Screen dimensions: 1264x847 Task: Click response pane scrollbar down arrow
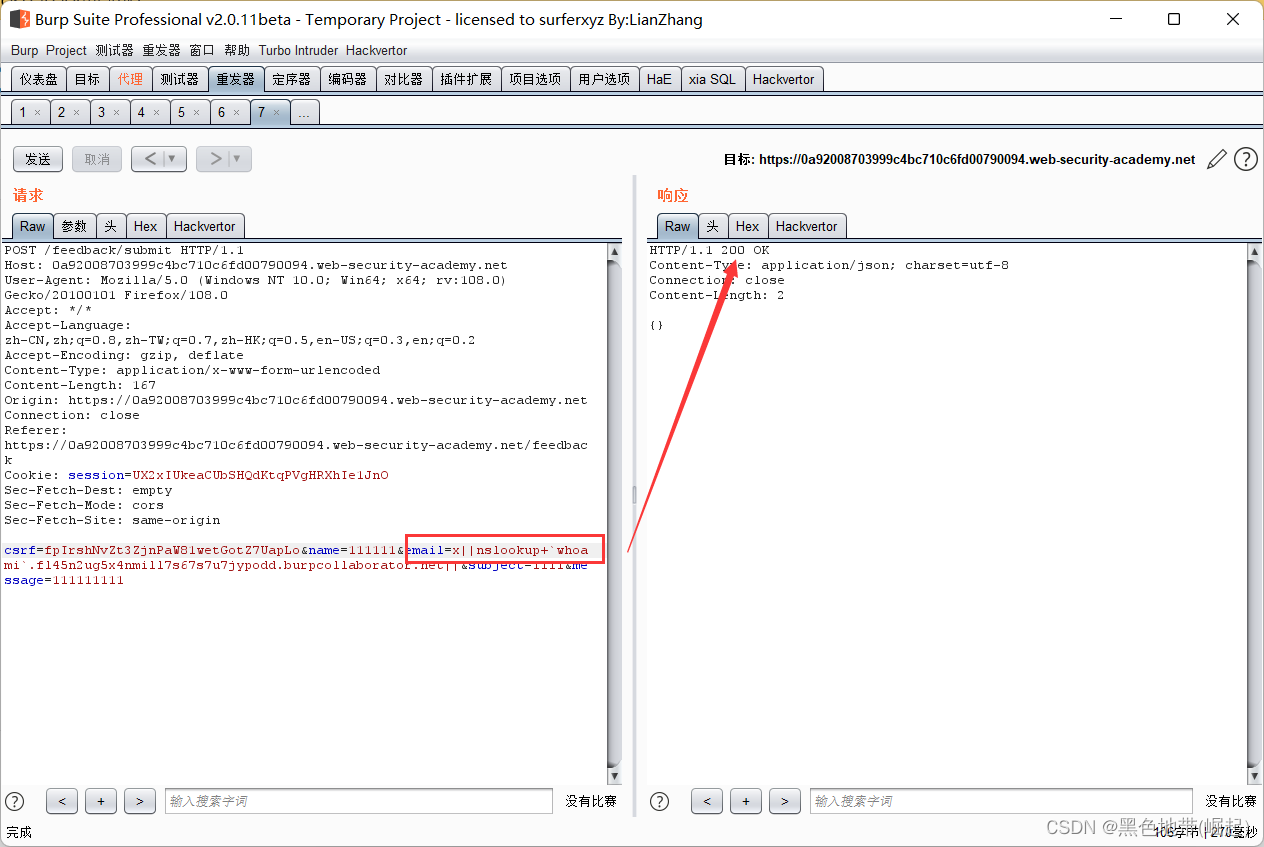(x=1254, y=776)
